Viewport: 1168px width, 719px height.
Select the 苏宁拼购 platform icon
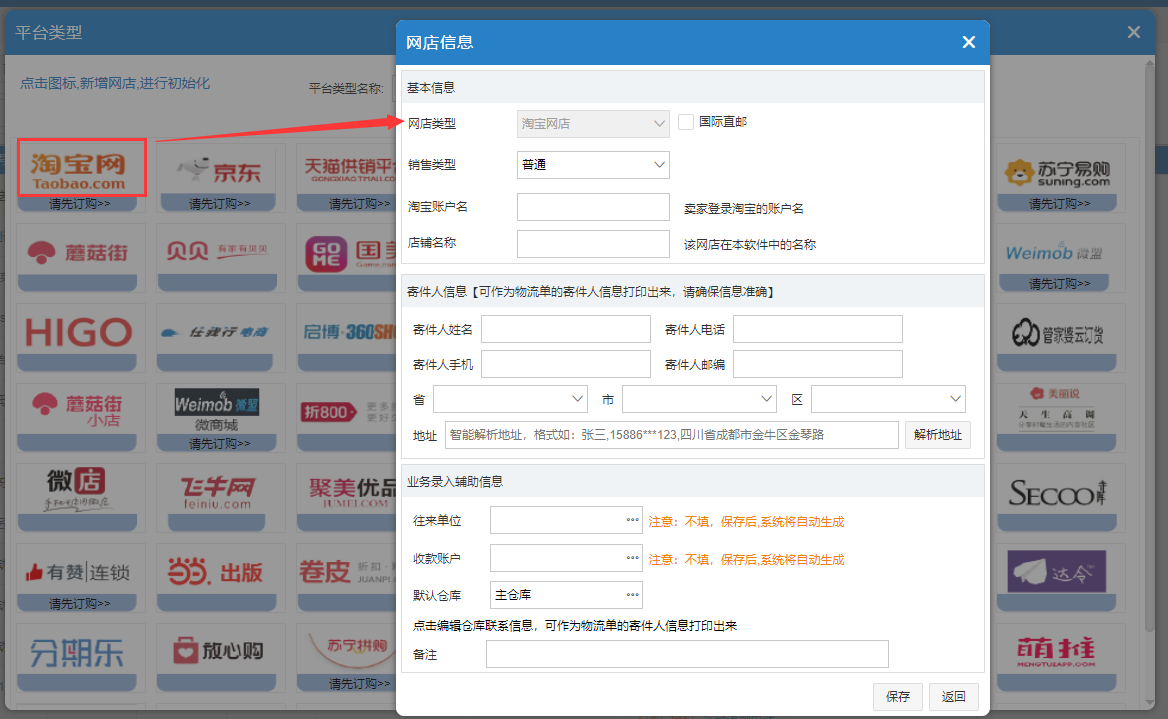350,650
